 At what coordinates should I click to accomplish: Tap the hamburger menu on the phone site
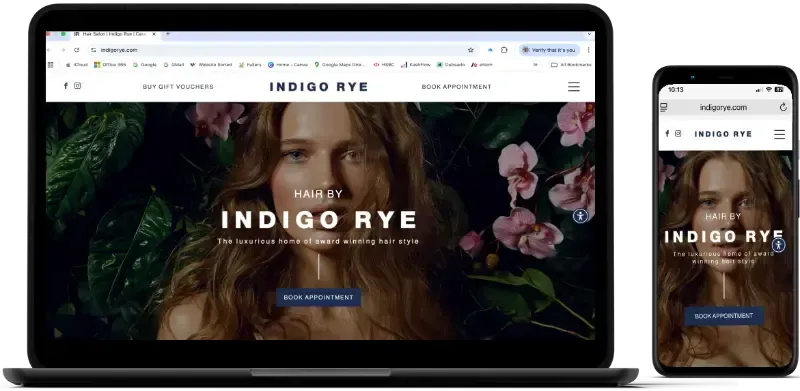(x=779, y=134)
